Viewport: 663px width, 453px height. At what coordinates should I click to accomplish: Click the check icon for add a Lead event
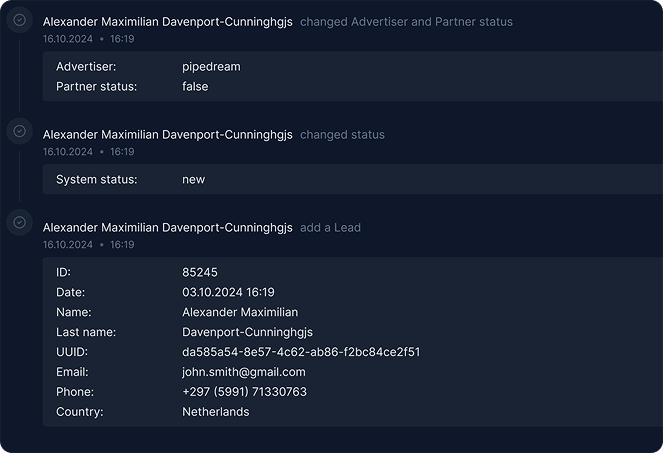[x=19, y=222]
